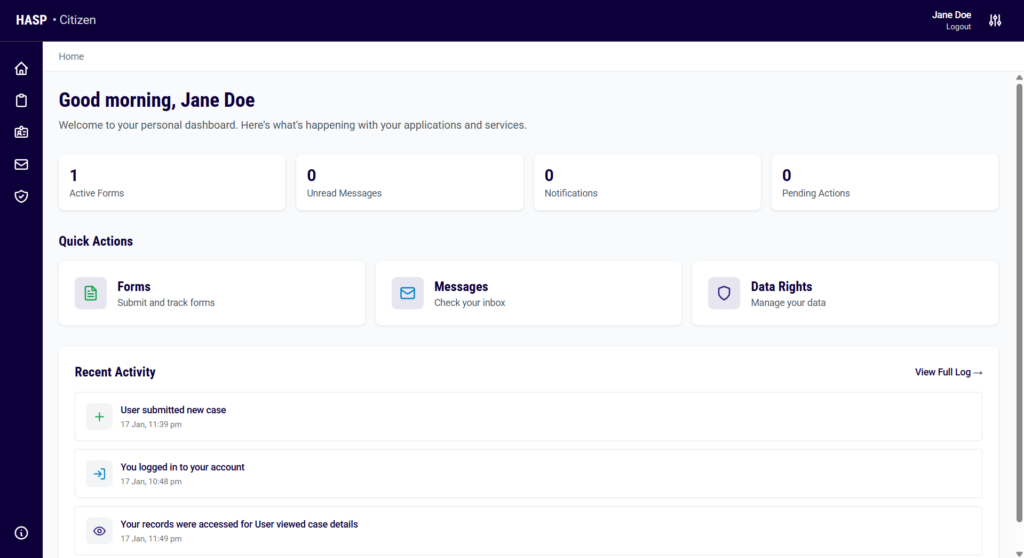Open the Unread Messages stat card

(409, 182)
